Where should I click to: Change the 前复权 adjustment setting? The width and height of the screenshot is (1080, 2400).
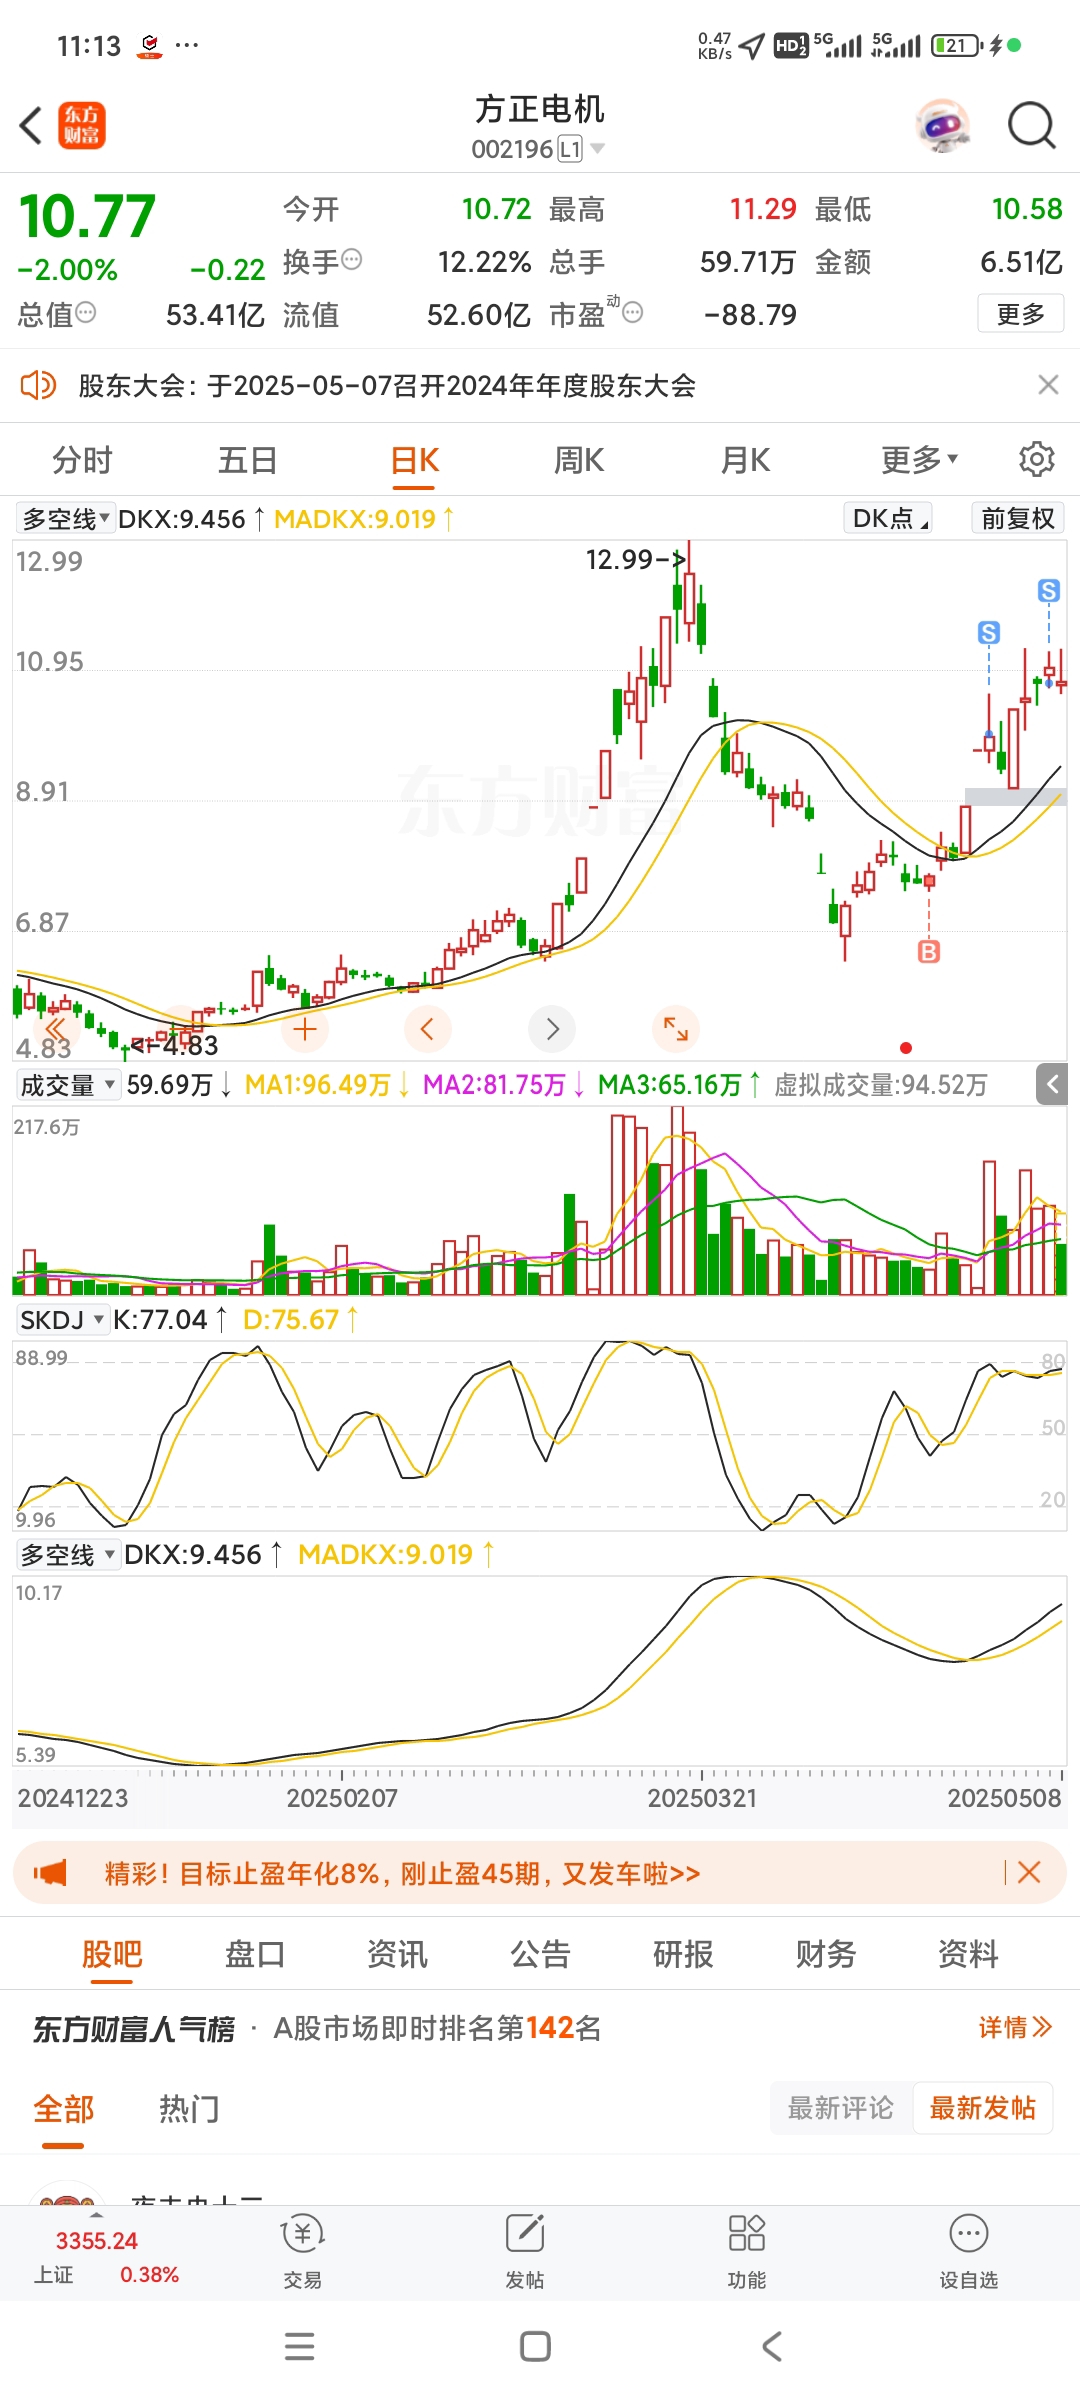(1018, 518)
